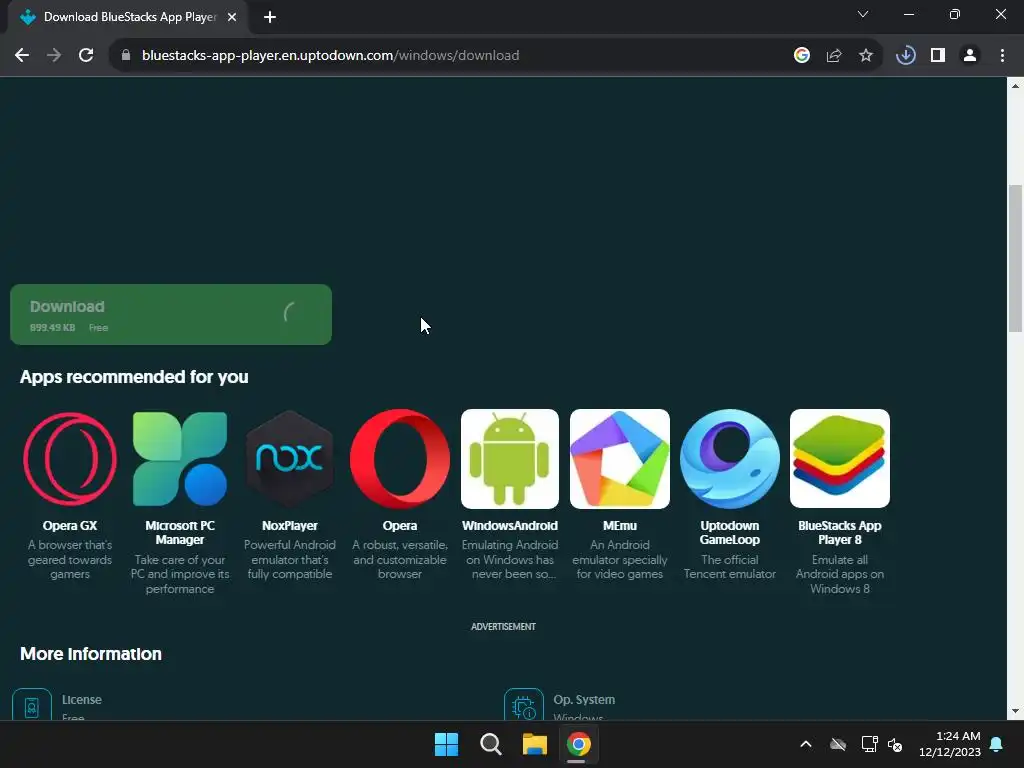Screen dimensions: 1024x768
Task: Share this page icon
Action: pyautogui.click(x=834, y=56)
